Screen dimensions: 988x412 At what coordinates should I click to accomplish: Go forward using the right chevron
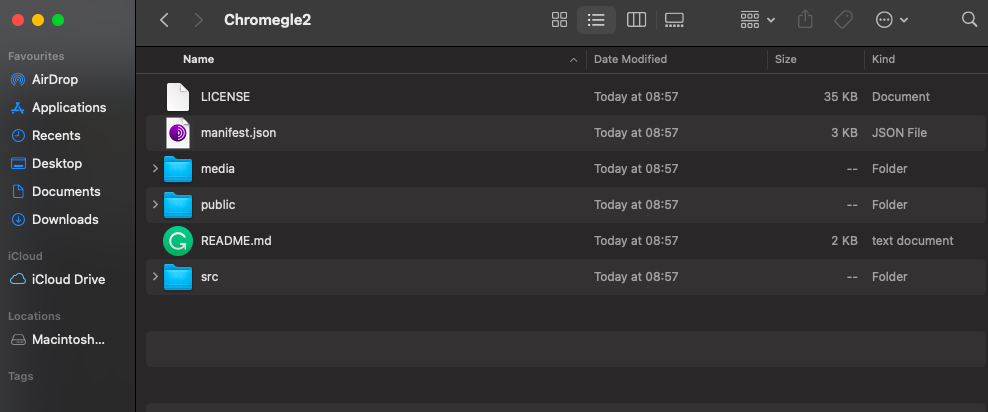point(199,20)
